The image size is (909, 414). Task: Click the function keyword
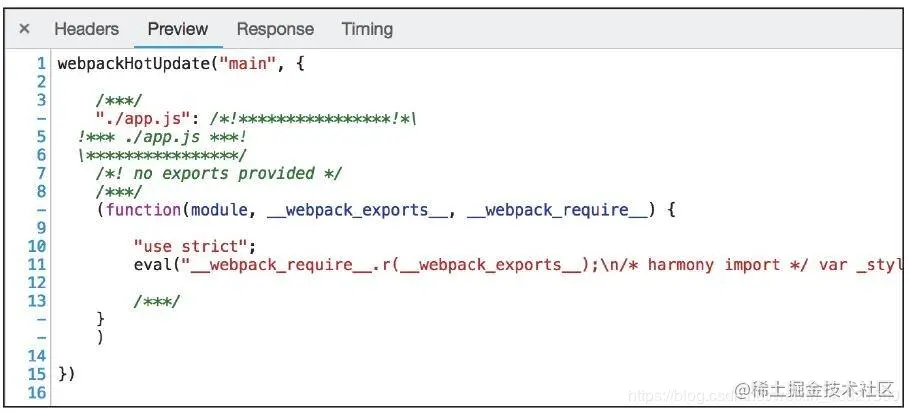pyautogui.click(x=143, y=210)
